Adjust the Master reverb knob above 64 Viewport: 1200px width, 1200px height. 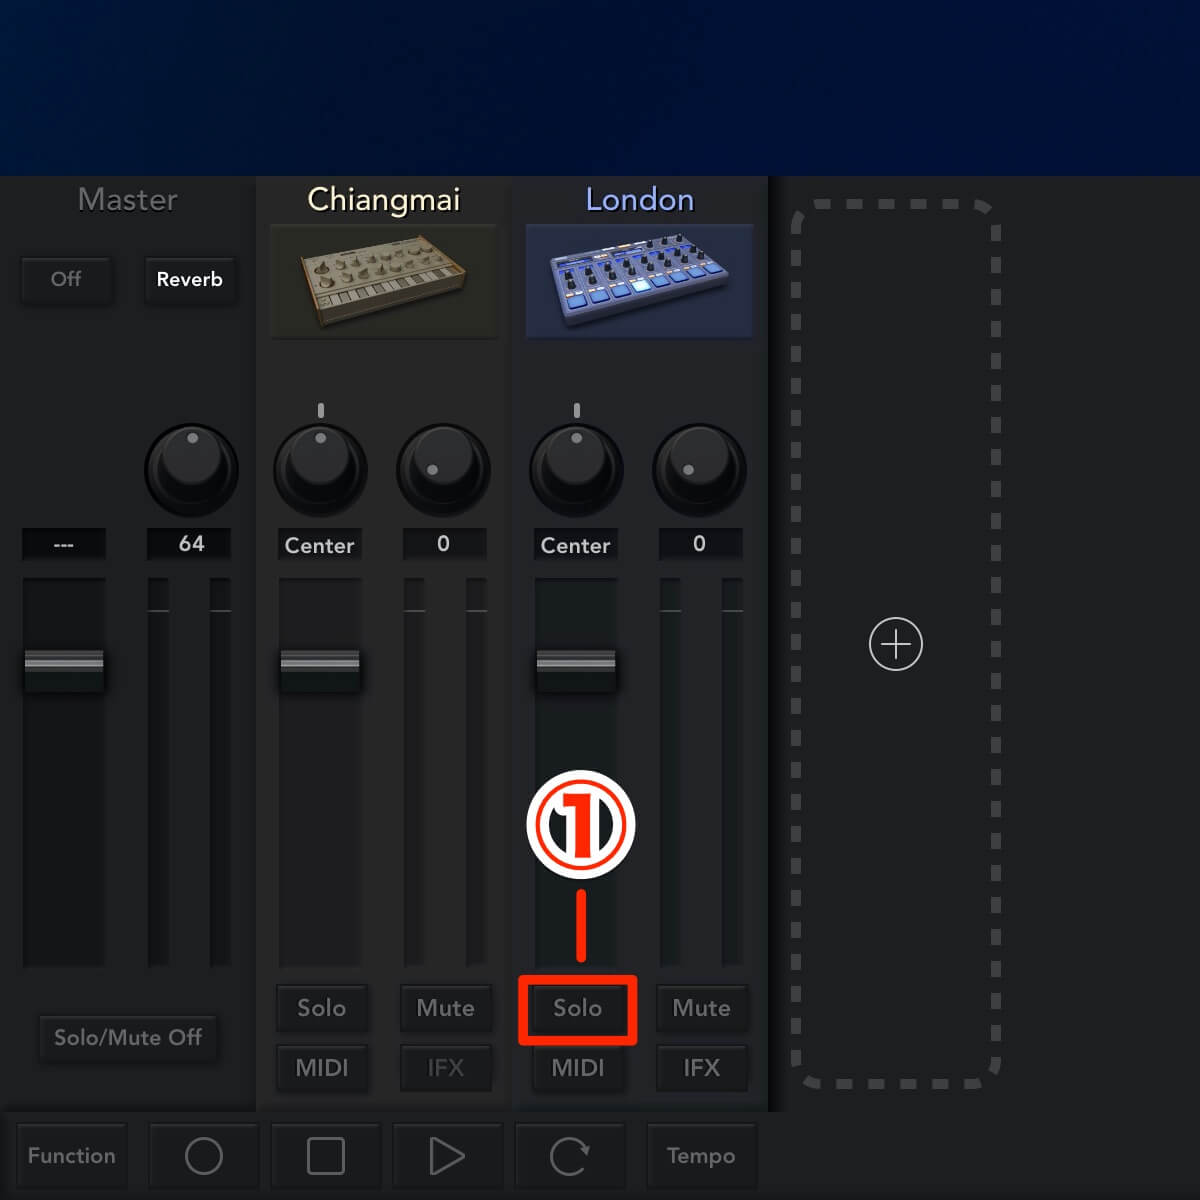tap(192, 470)
